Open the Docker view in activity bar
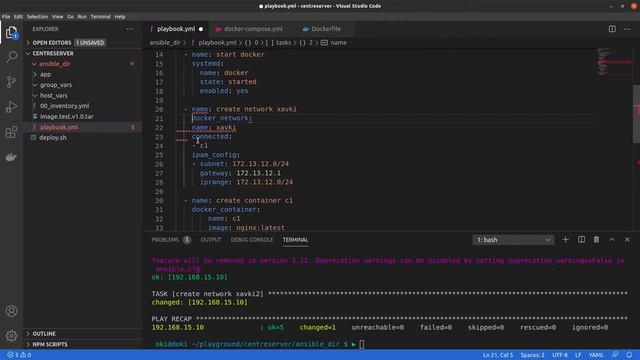 coord(11,157)
